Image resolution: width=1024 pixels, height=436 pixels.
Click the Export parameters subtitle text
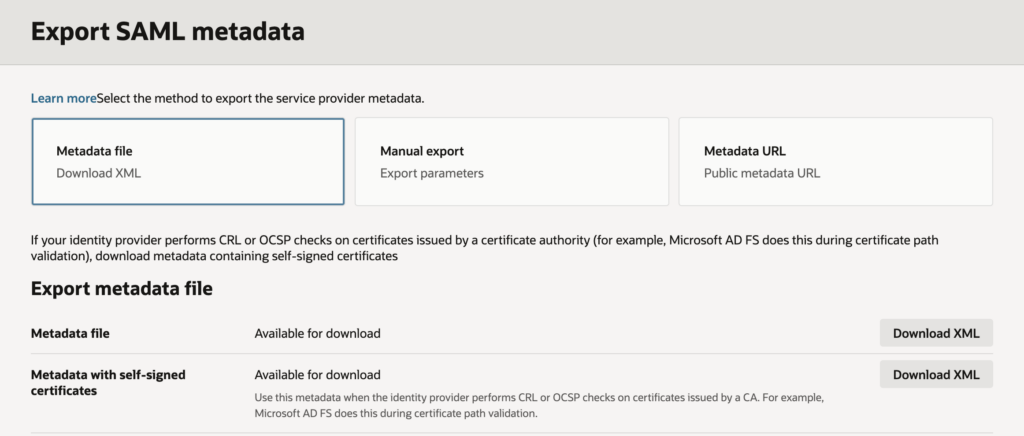[431, 173]
